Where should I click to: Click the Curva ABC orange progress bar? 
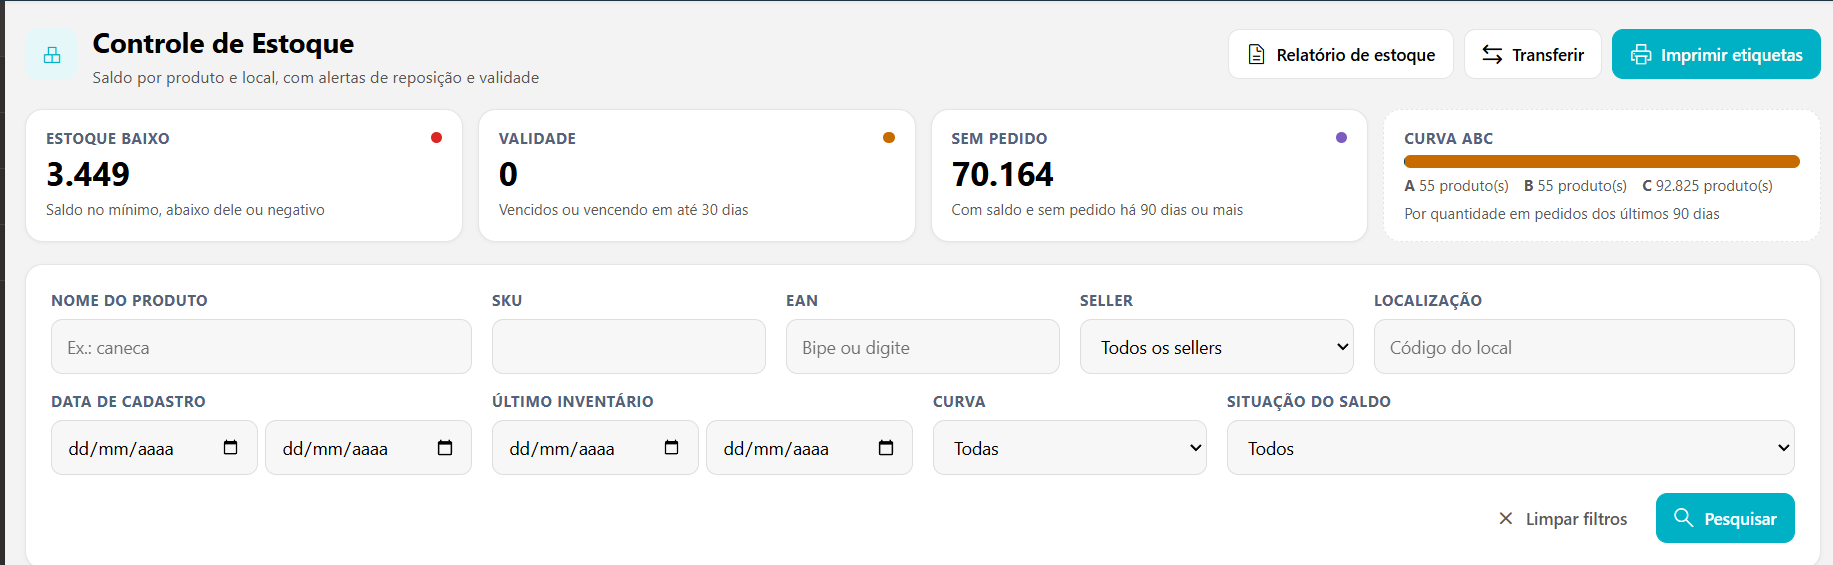(1602, 161)
